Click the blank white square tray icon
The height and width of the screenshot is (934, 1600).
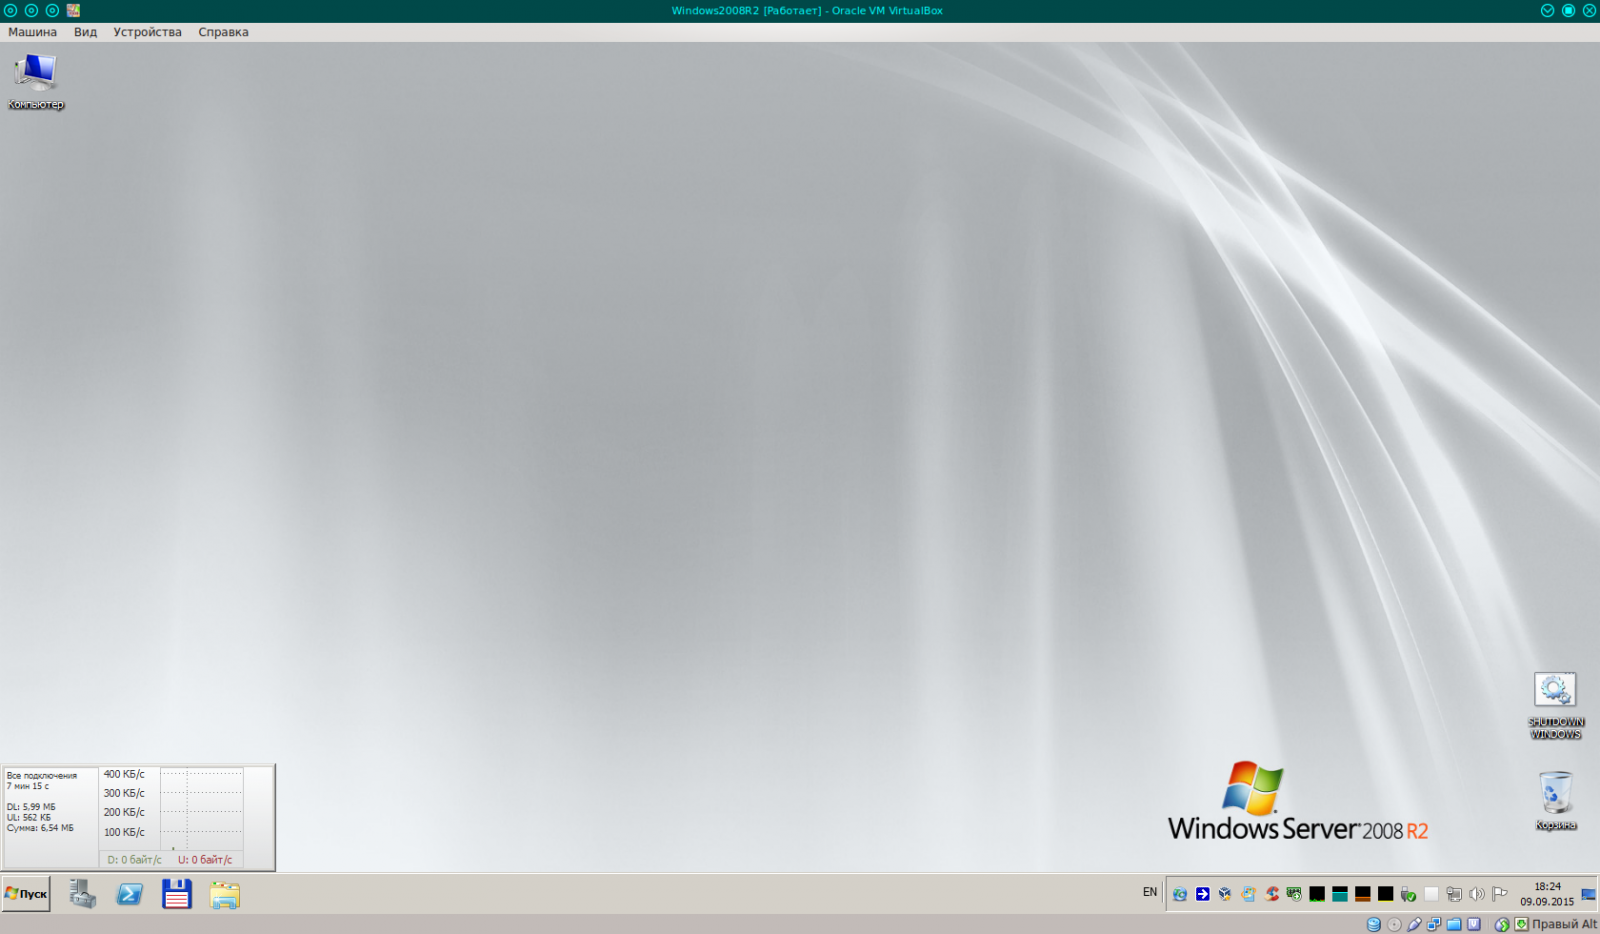[1431, 894]
